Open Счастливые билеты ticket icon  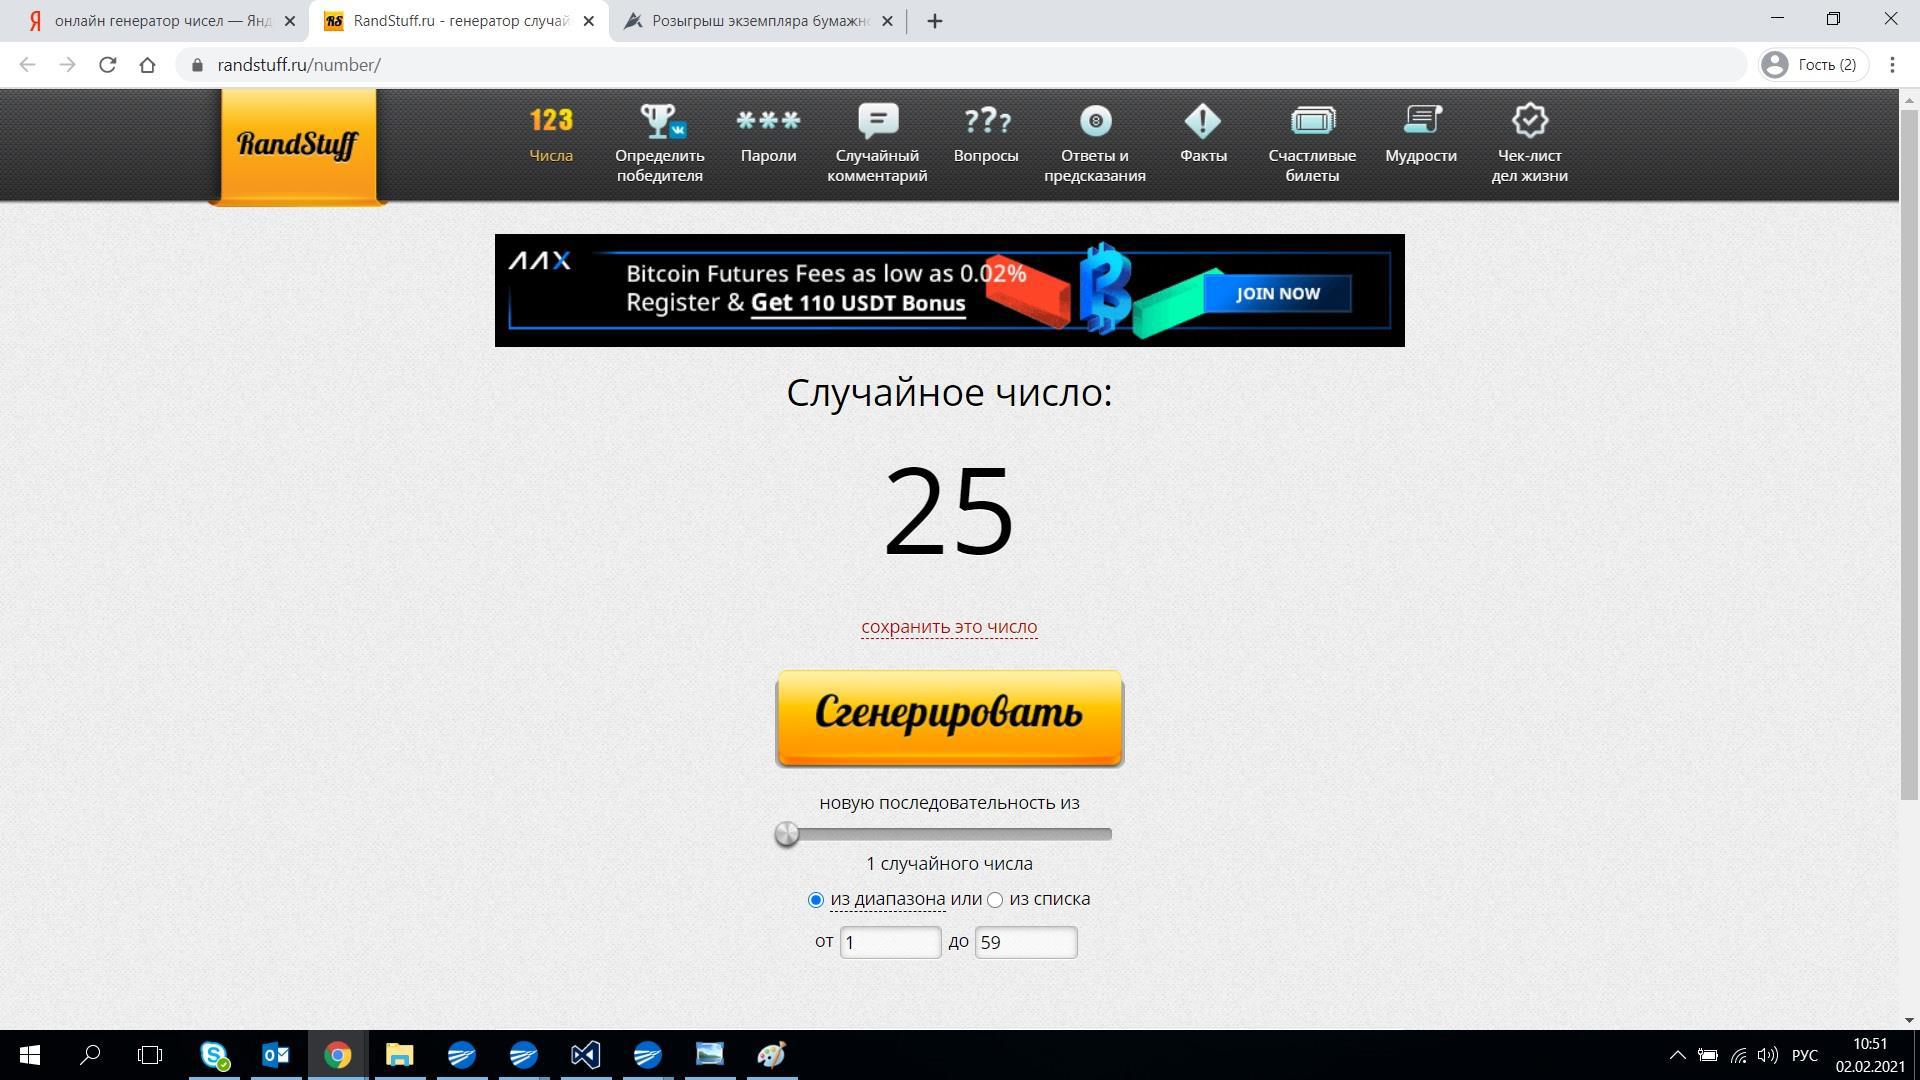[1312, 122]
